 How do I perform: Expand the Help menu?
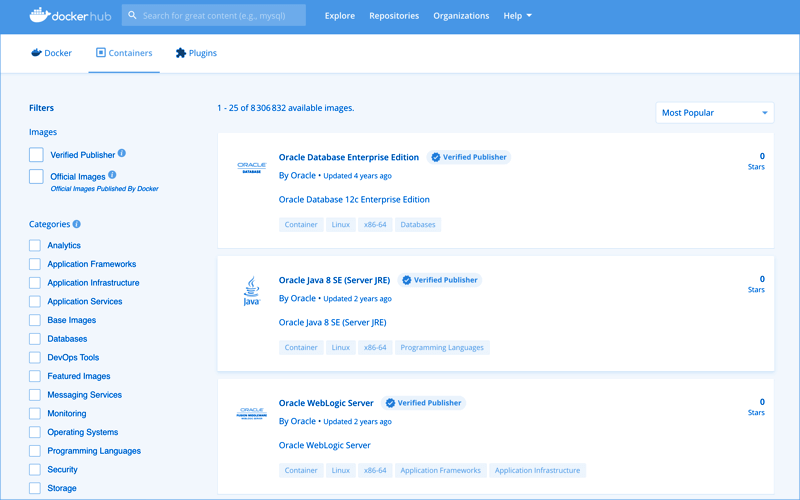(517, 16)
